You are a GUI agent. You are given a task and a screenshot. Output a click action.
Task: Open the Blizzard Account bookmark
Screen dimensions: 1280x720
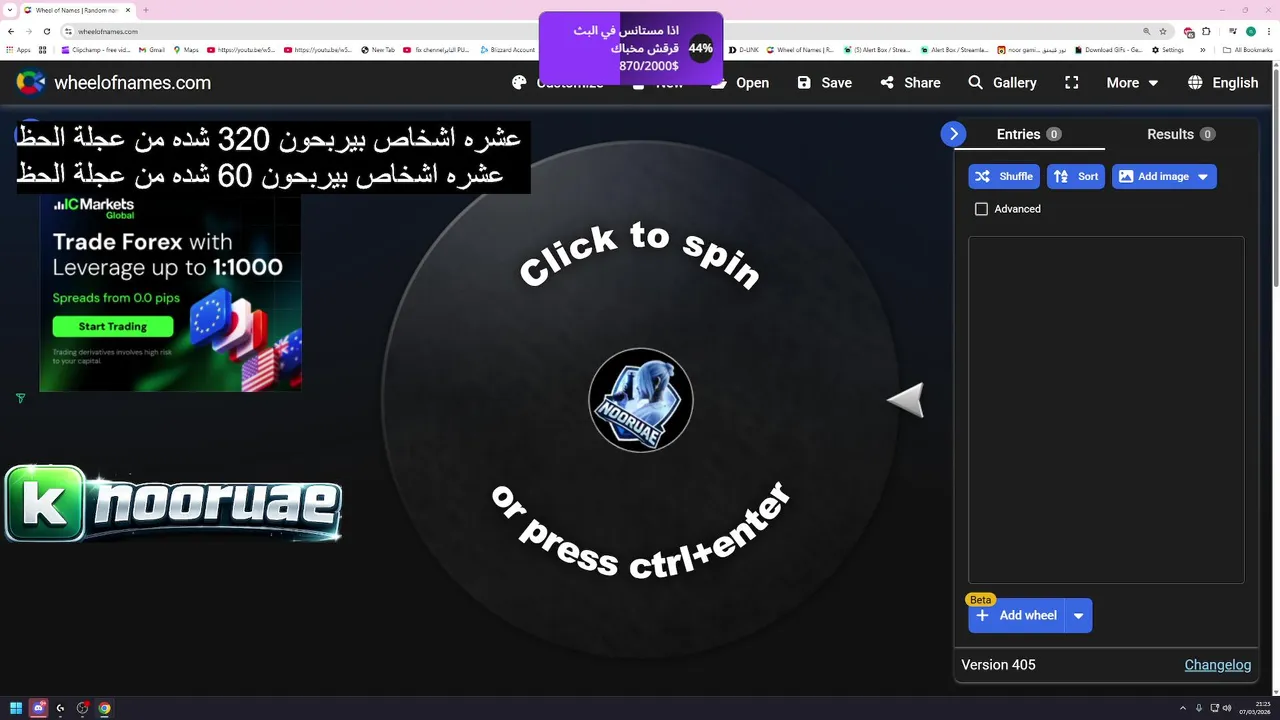click(x=507, y=49)
